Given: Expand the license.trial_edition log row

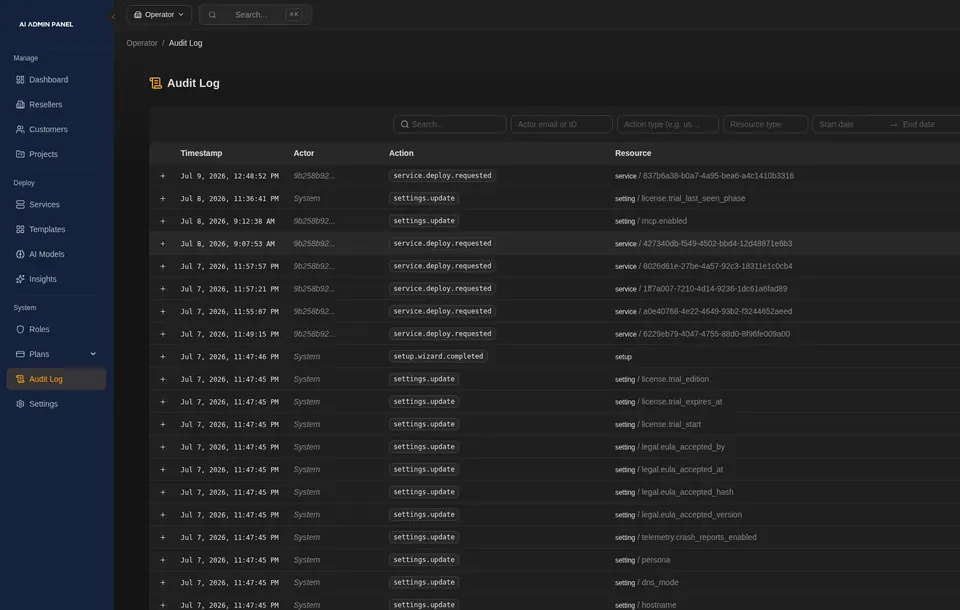Looking at the screenshot, I should click(x=163, y=379).
